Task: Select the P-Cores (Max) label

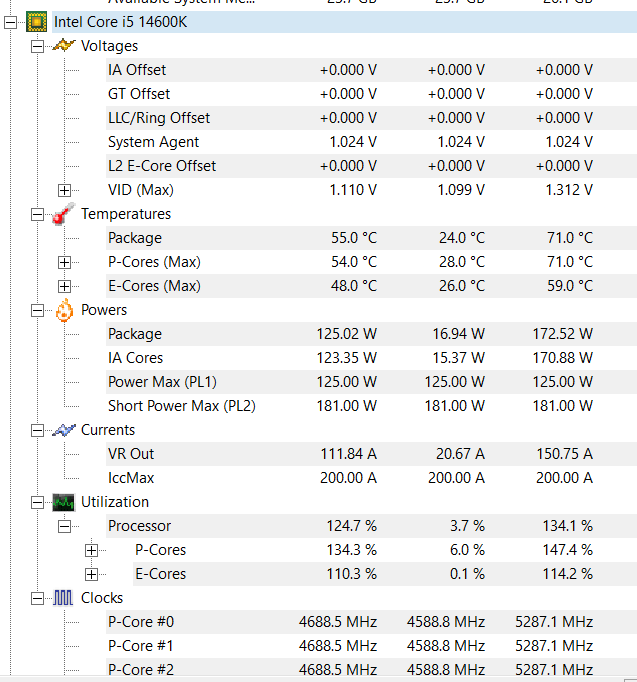Action: 154,262
